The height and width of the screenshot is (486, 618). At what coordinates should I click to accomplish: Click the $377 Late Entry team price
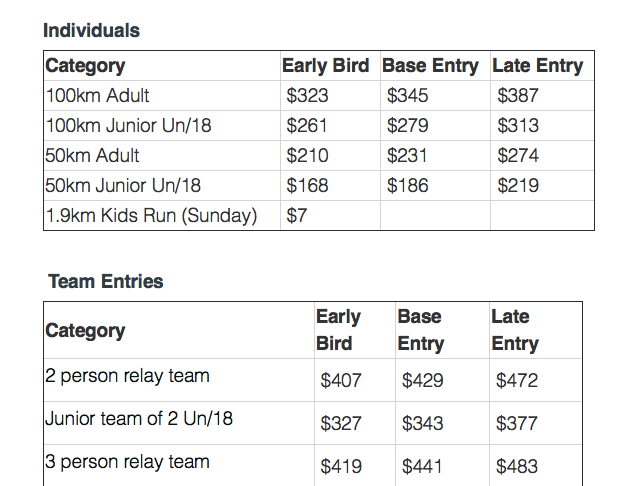coord(516,423)
